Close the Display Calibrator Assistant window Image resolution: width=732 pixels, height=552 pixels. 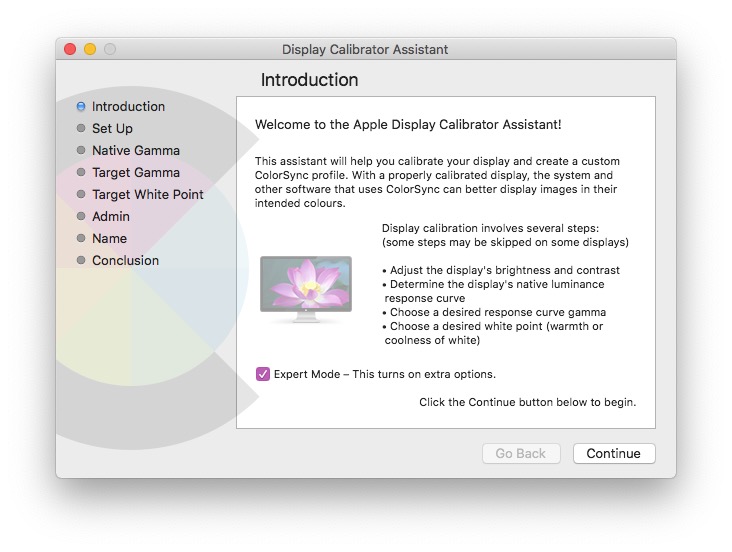(70, 49)
